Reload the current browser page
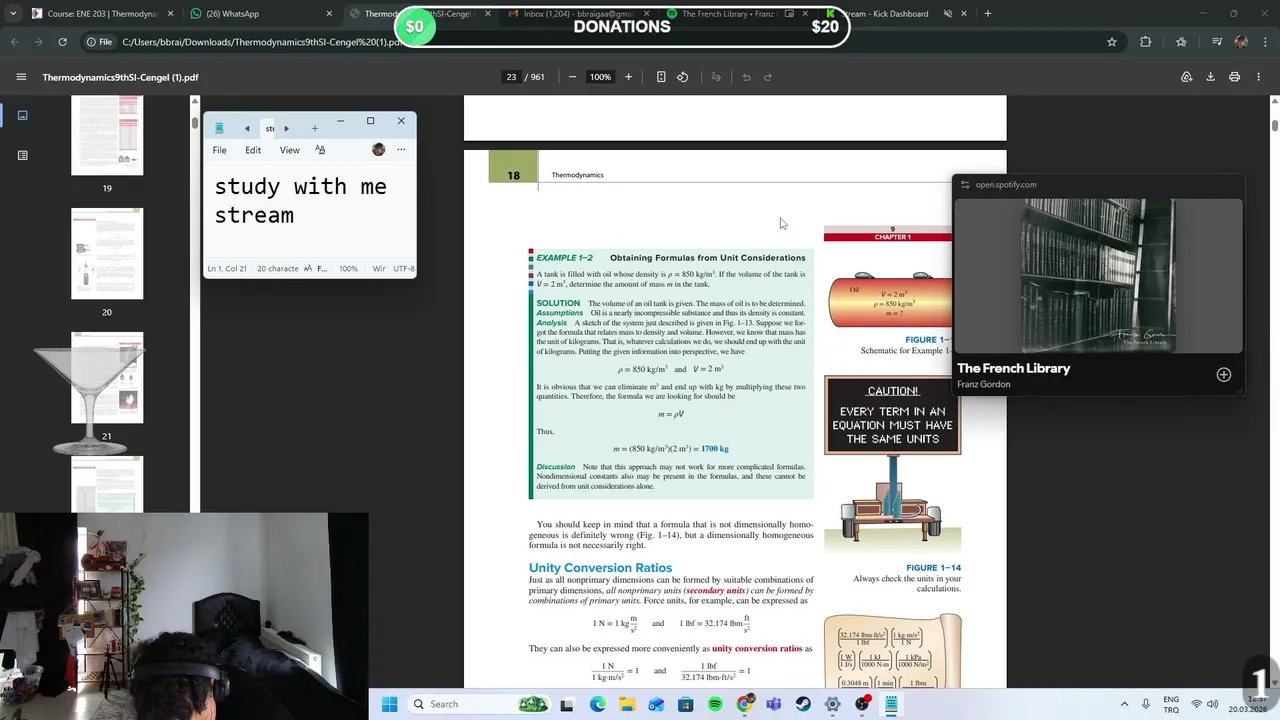The width and height of the screenshot is (1280, 720). (62, 42)
